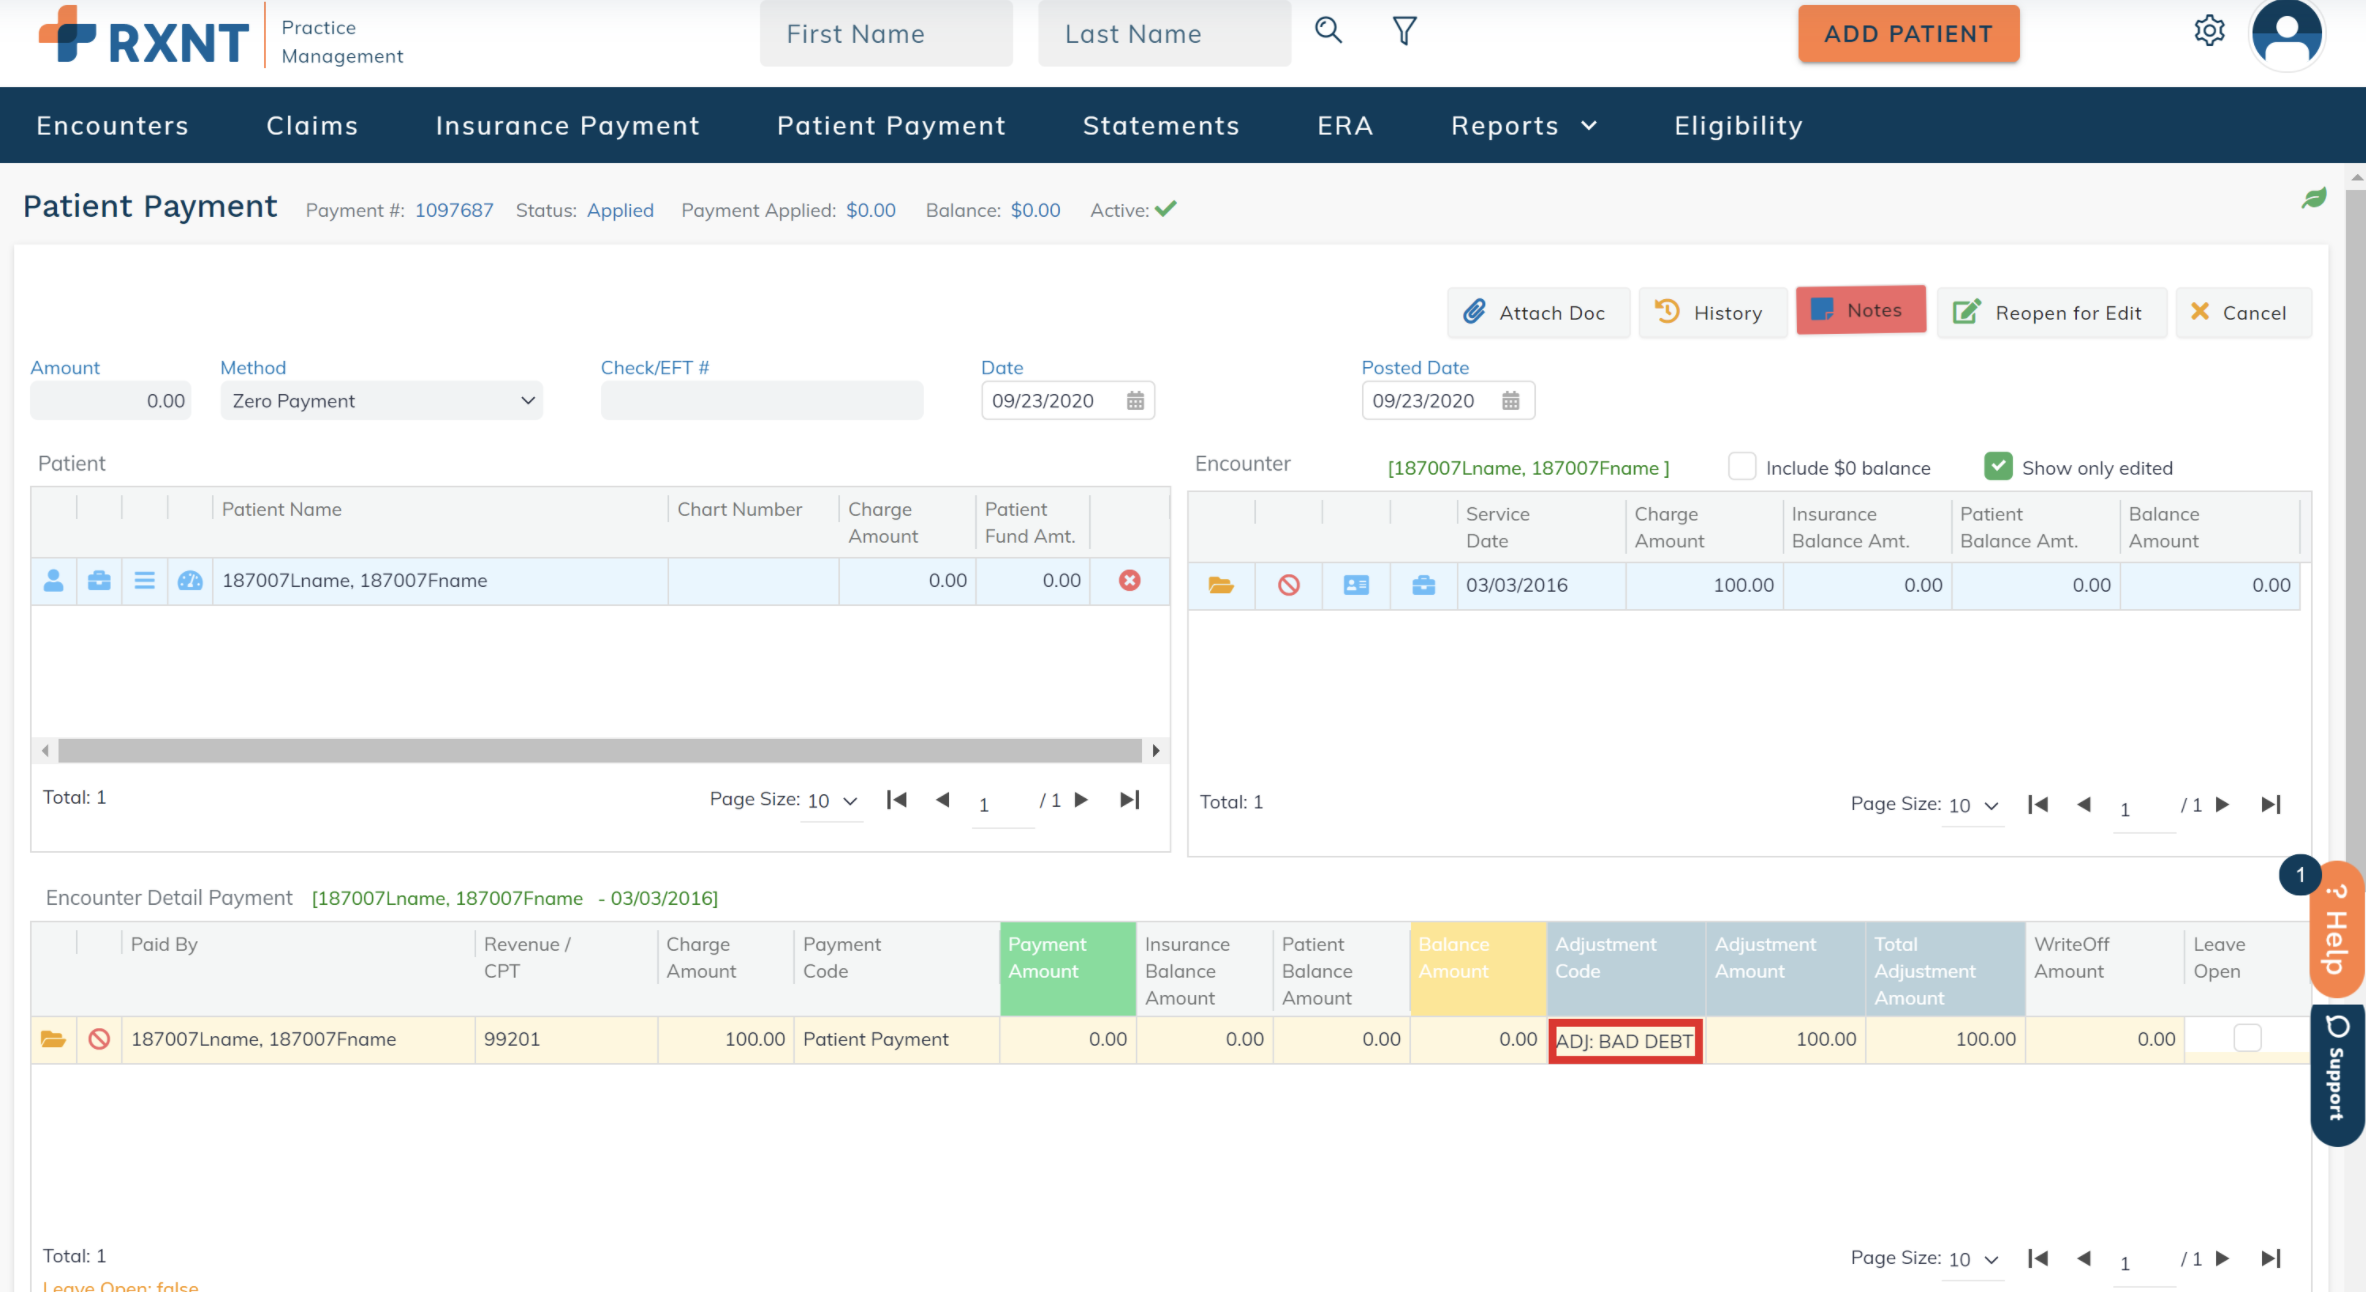Go to Patient Payment tab
2366x1292 pixels.
pyautogui.click(x=891, y=126)
